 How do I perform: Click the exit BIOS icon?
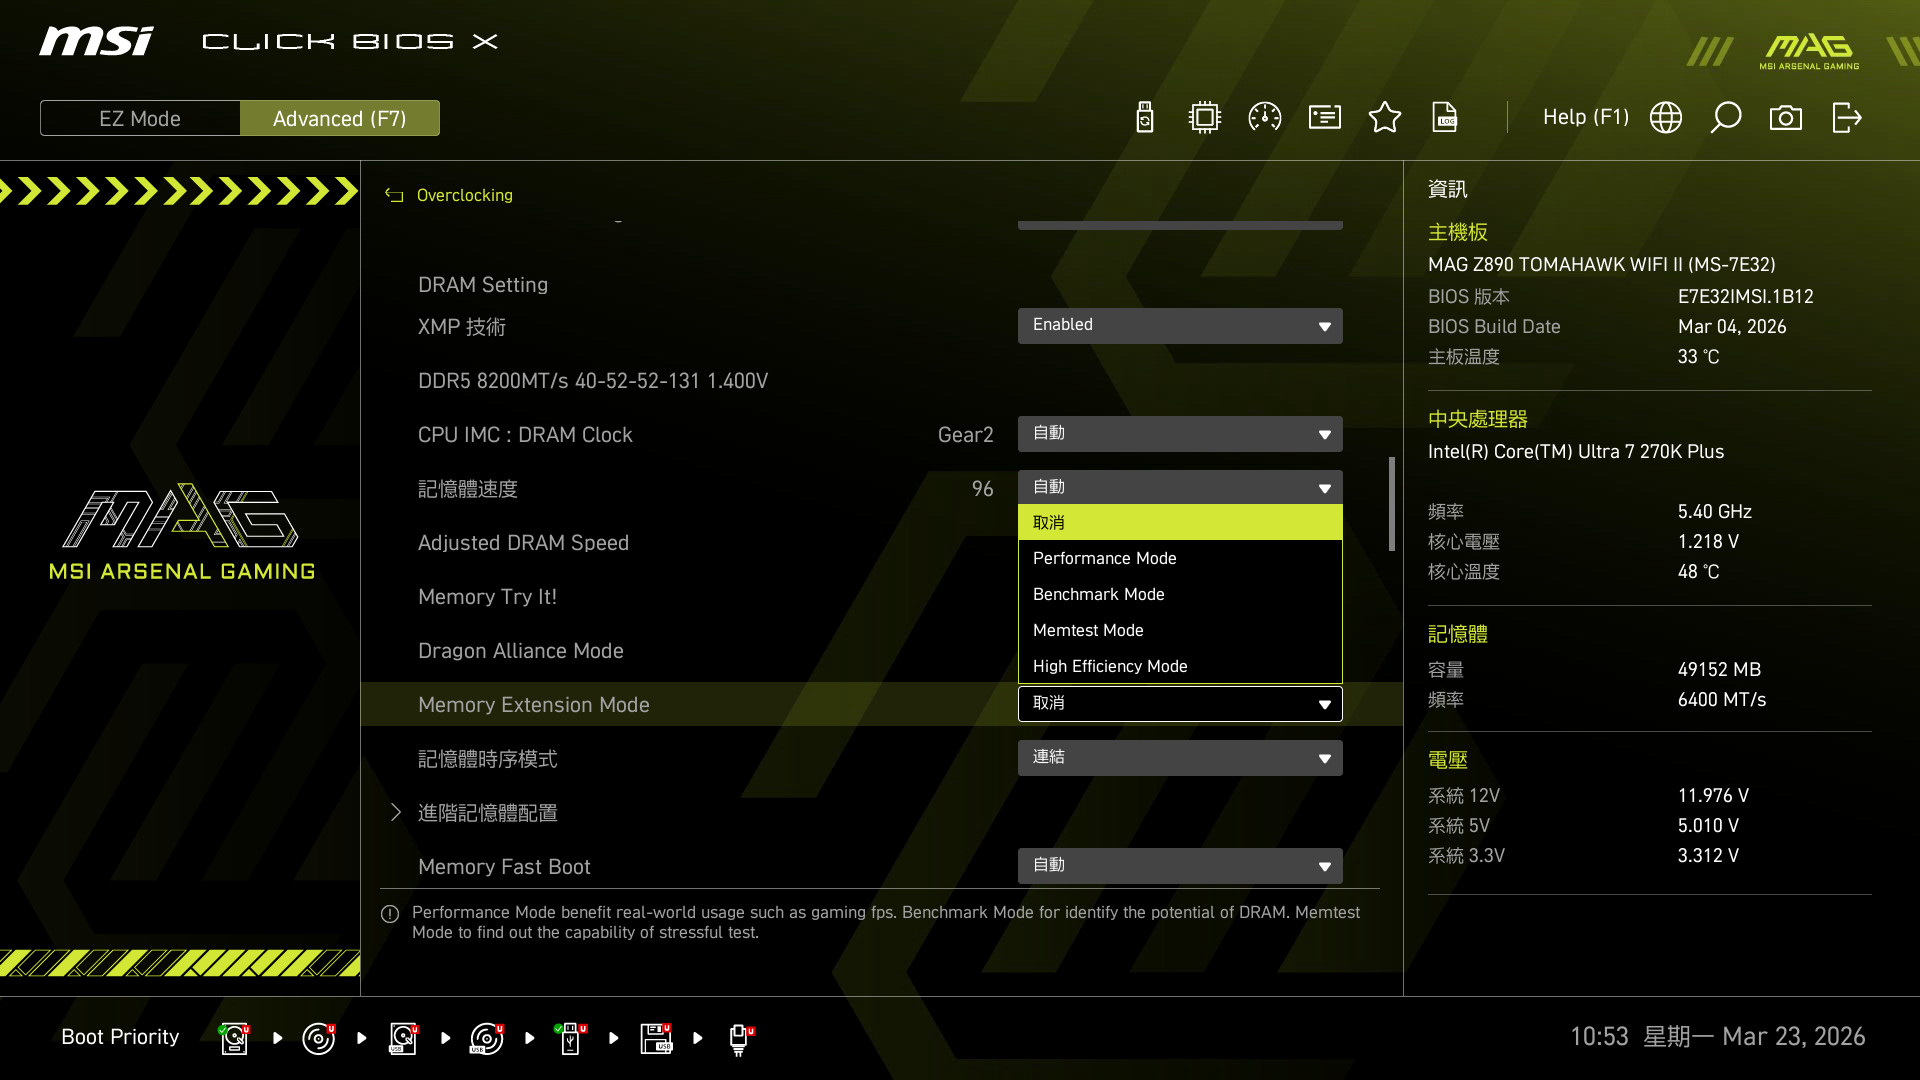(1846, 118)
